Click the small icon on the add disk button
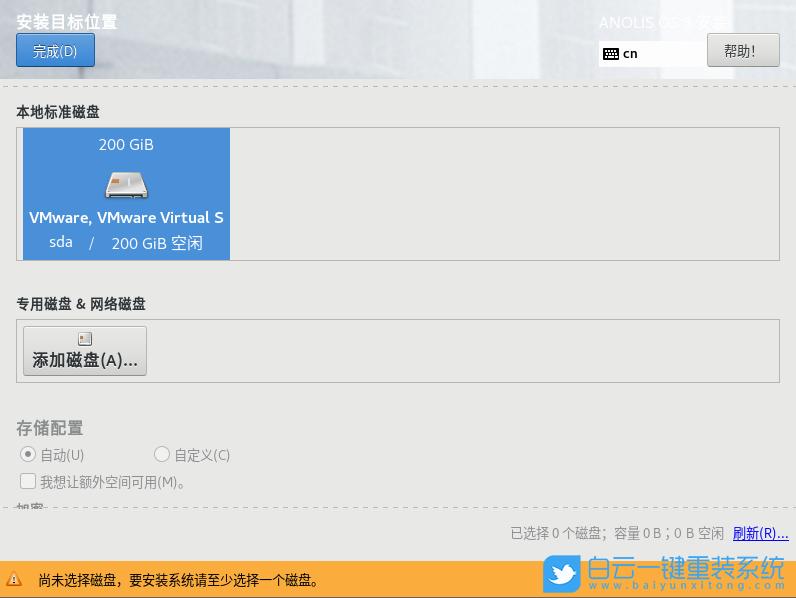The image size is (796, 598). (x=85, y=339)
